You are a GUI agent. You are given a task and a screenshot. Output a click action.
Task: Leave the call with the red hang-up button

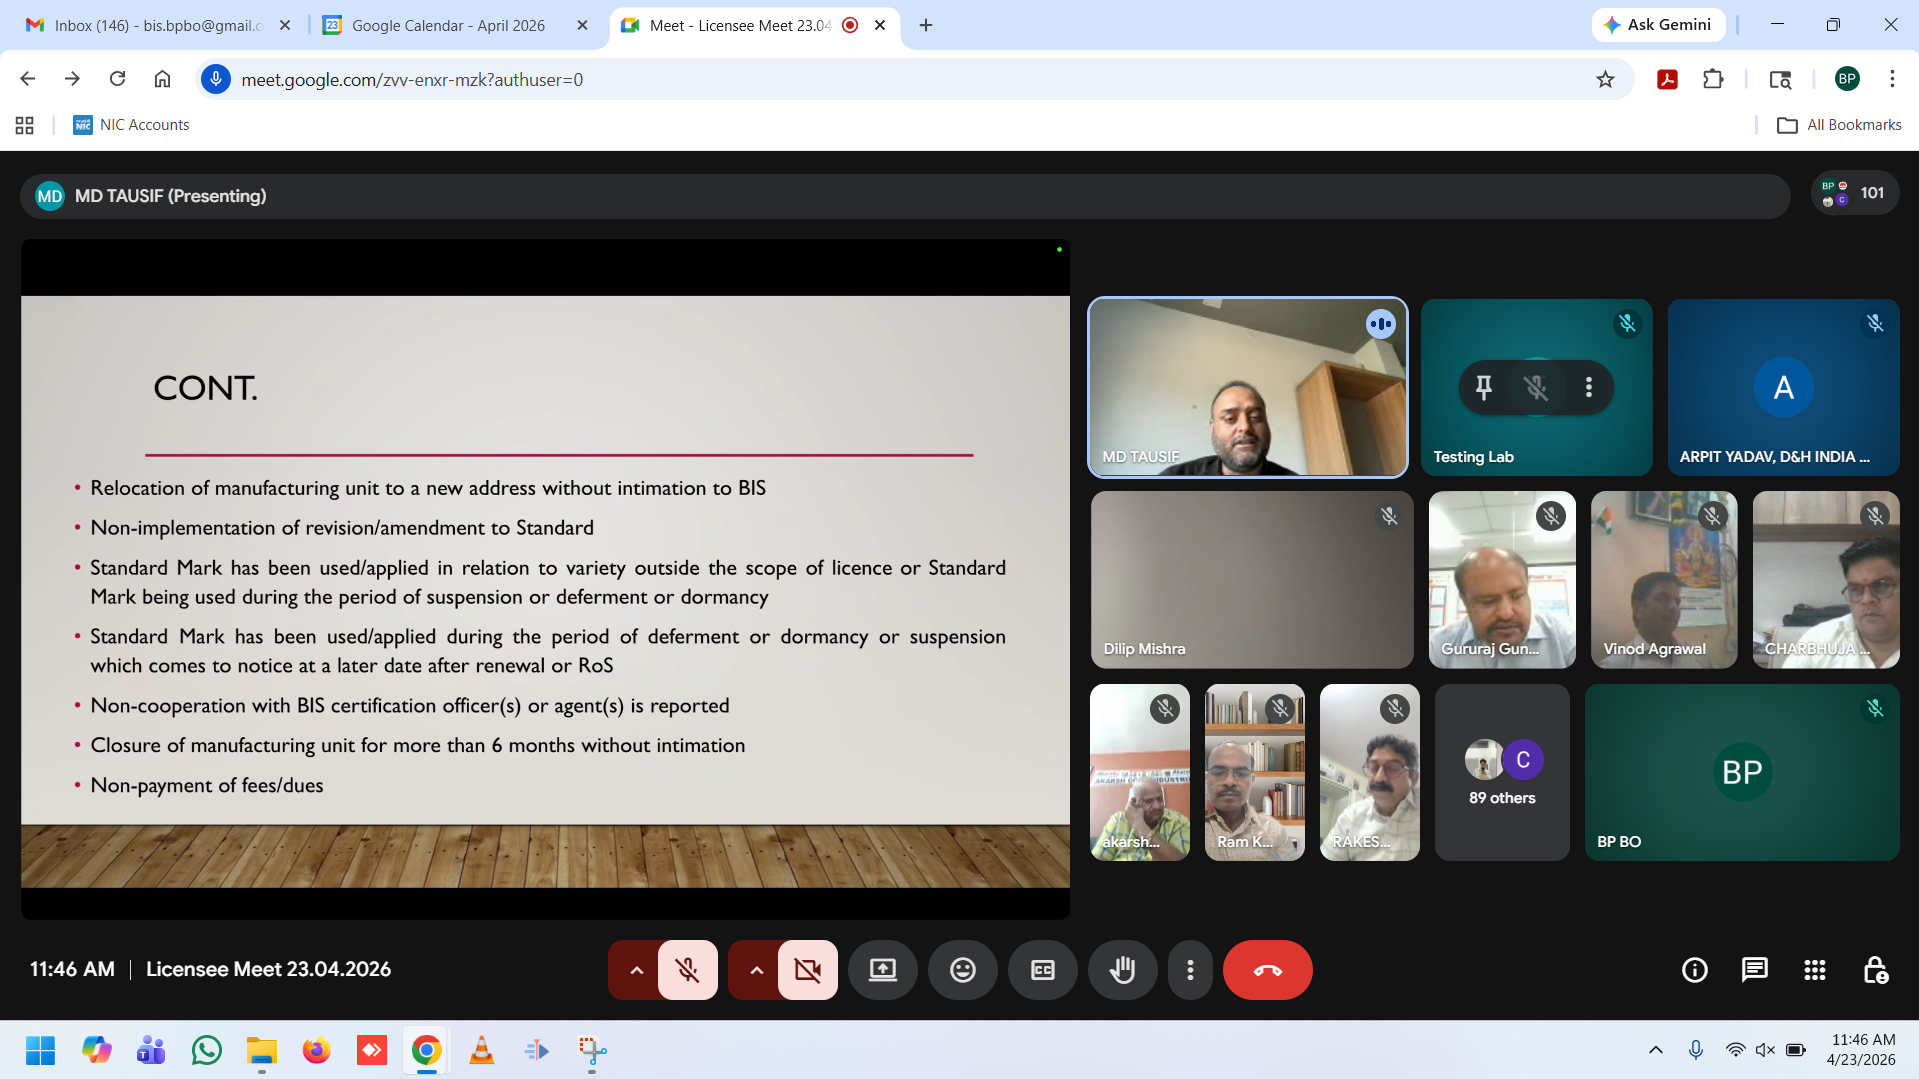click(x=1267, y=970)
